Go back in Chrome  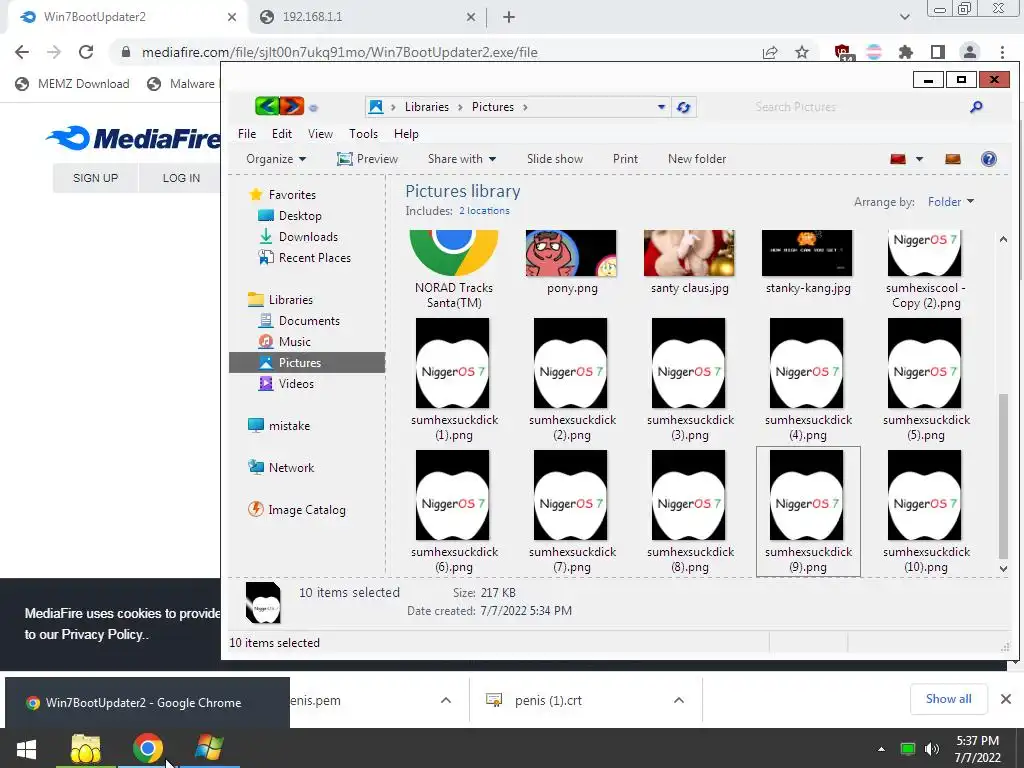pyautogui.click(x=22, y=52)
